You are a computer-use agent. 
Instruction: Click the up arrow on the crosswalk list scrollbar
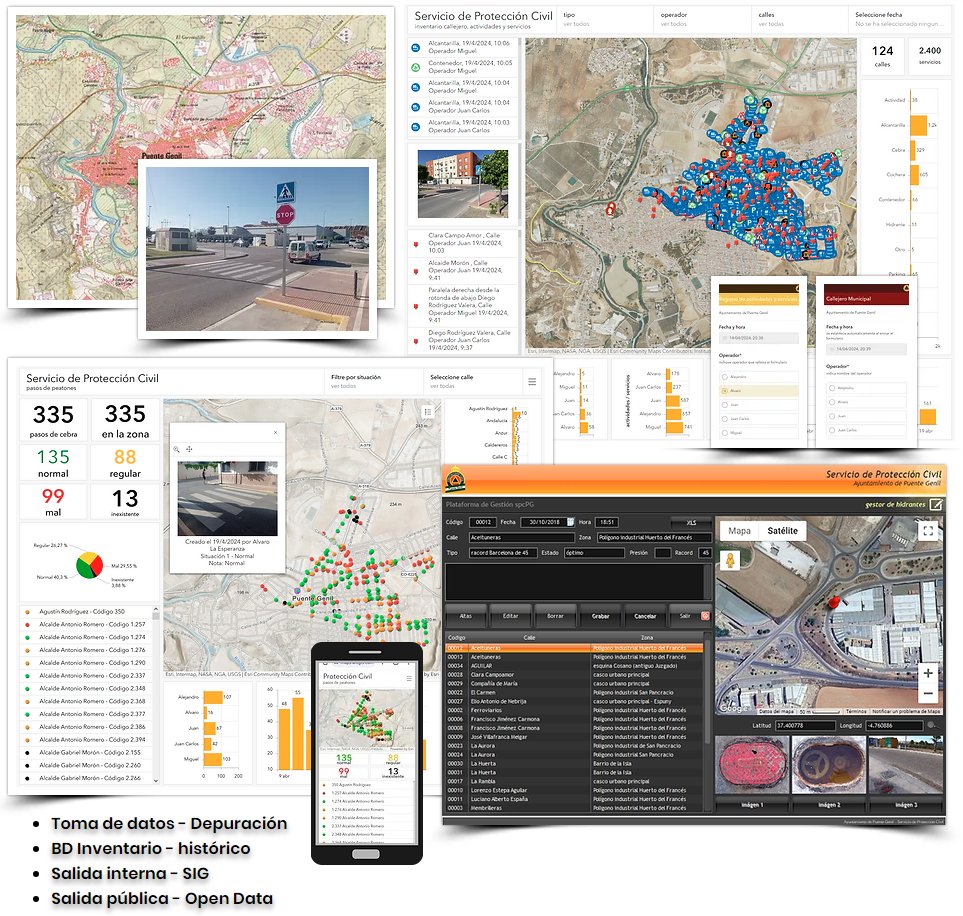156,610
